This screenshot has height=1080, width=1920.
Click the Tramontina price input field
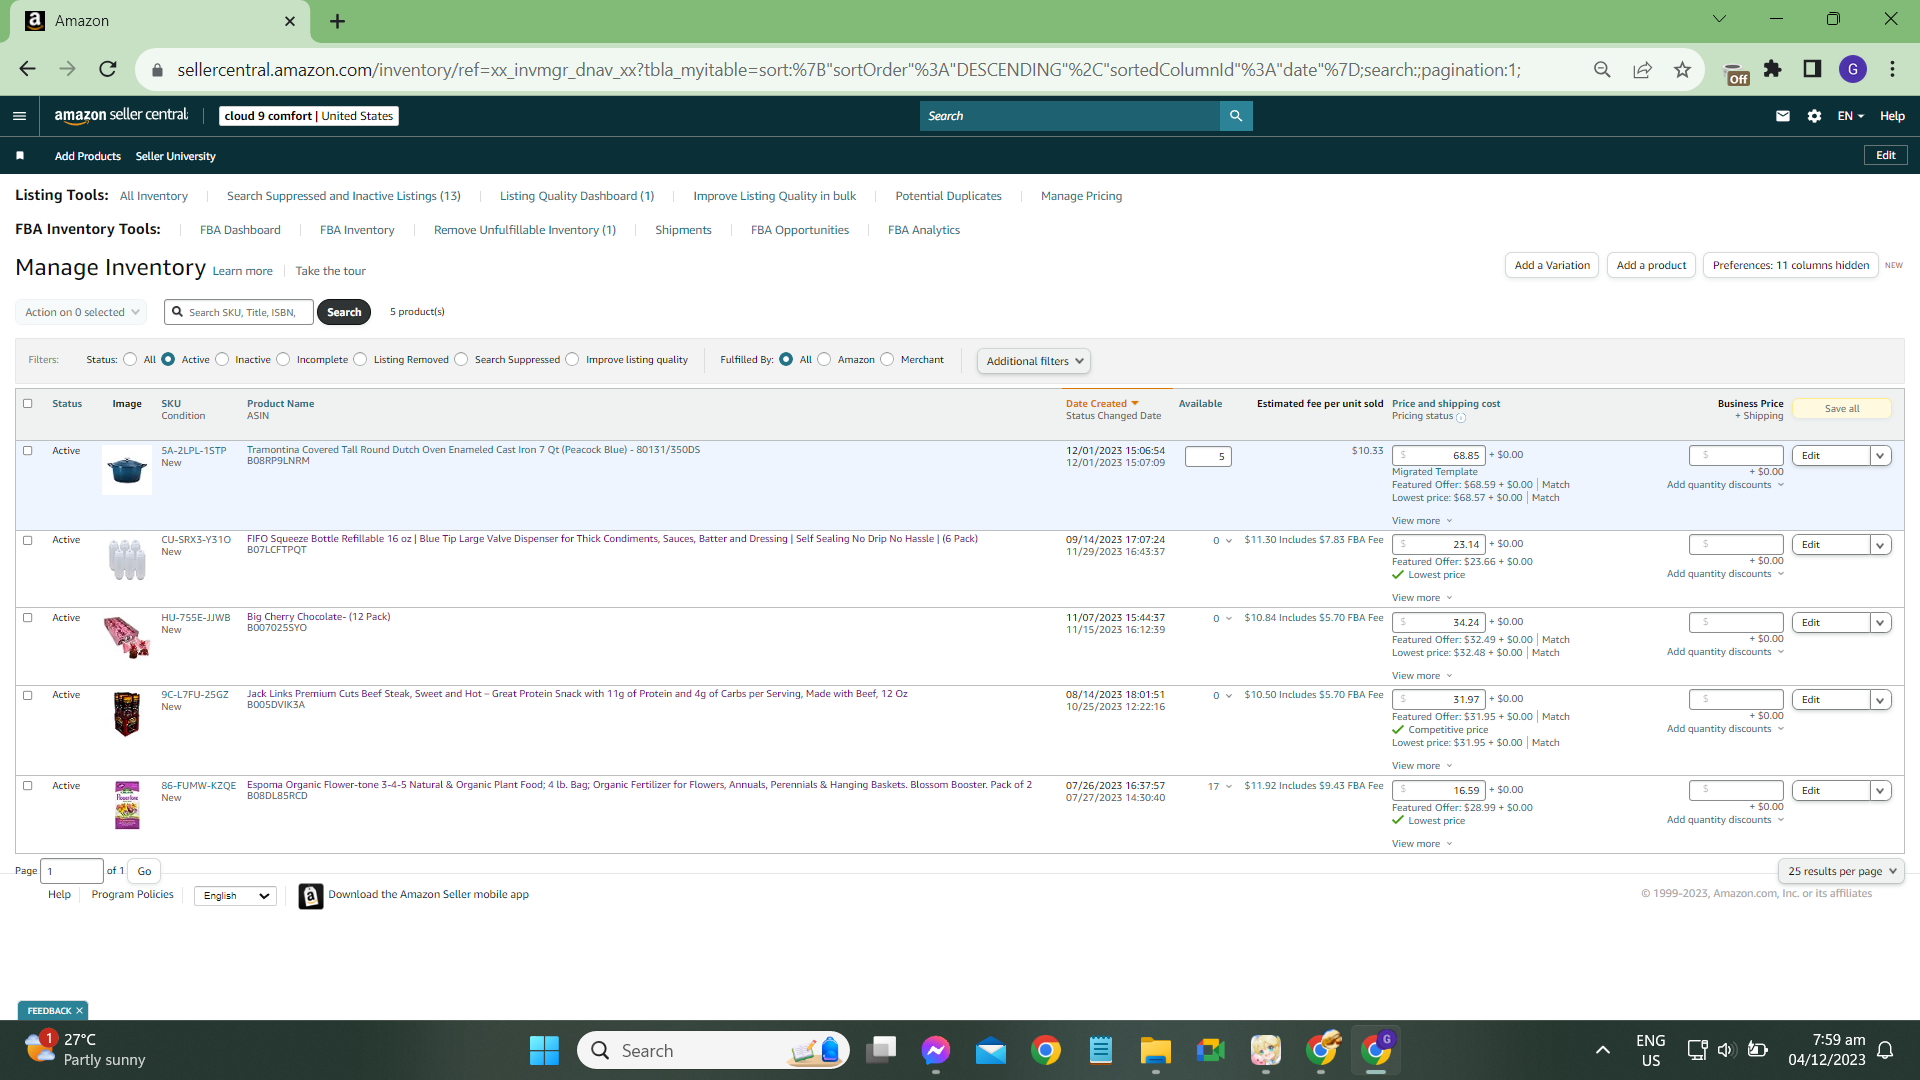[1438, 456]
